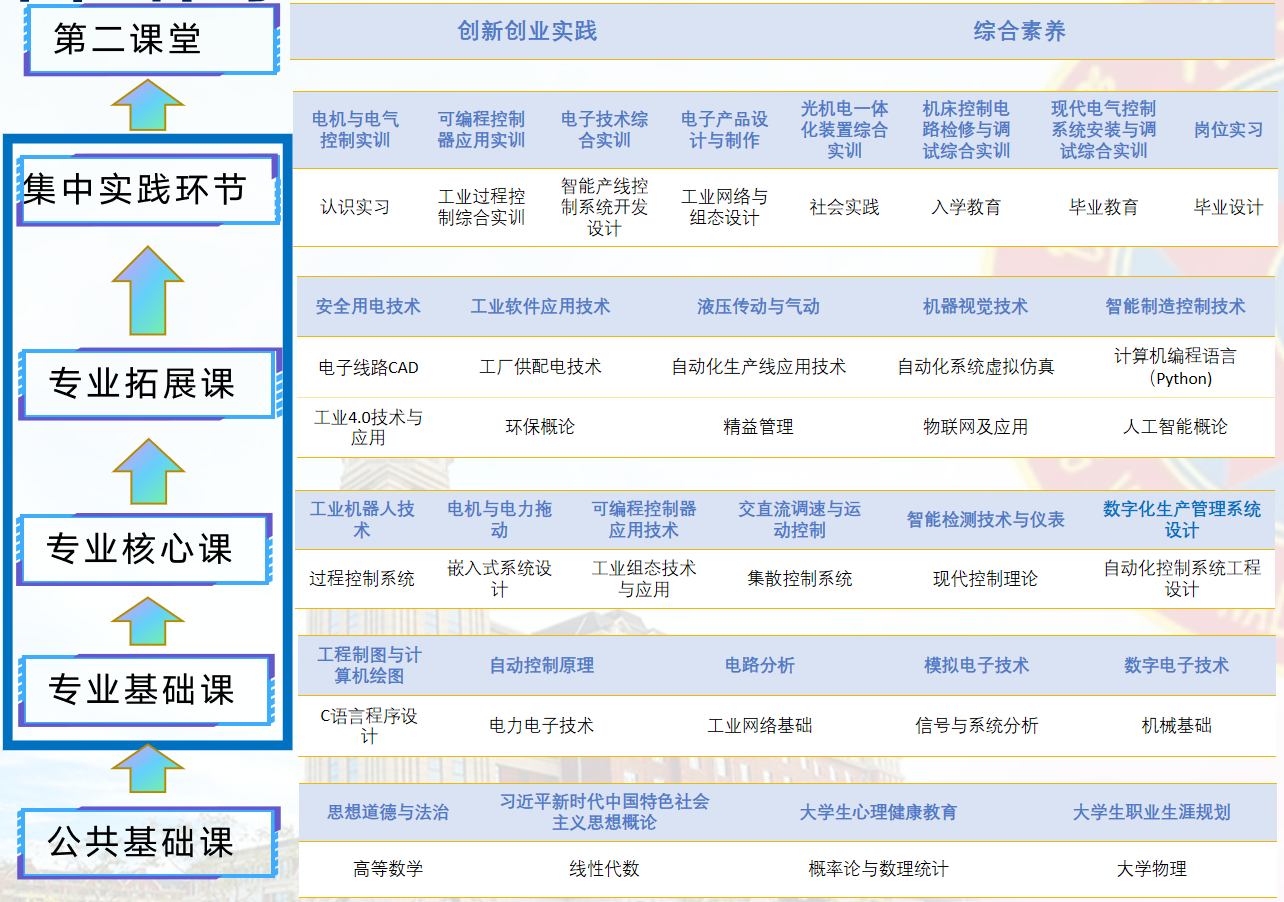The height and width of the screenshot is (902, 1284).
Task: Select 自动化系统虚拟仿真 course
Action: [x=975, y=367]
